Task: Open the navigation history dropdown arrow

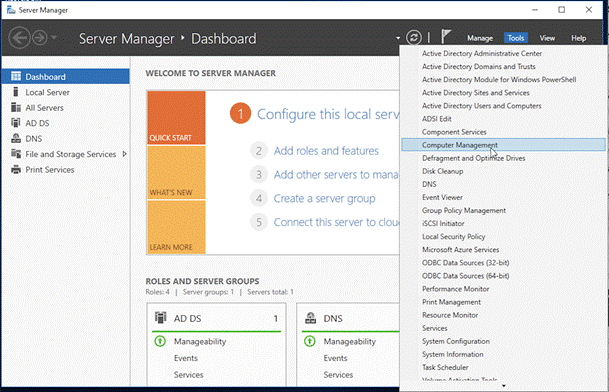Action: coord(54,37)
